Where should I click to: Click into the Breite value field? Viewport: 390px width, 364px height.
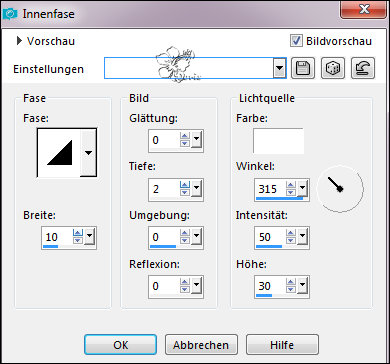click(57, 237)
